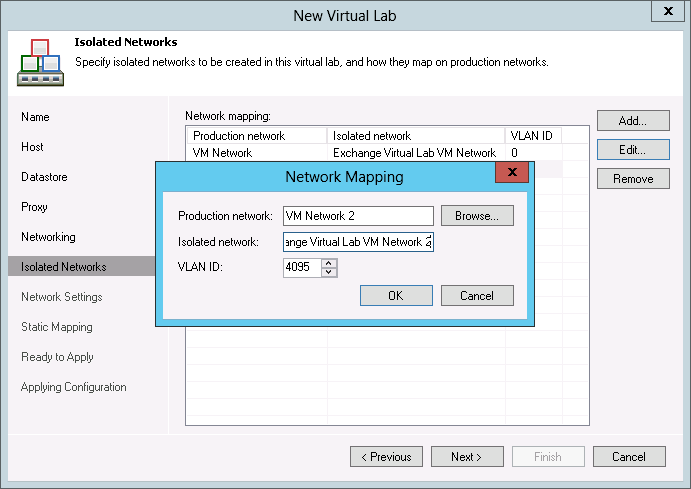This screenshot has width=691, height=489.
Task: Sort by Isolated network column header
Action: 416,136
